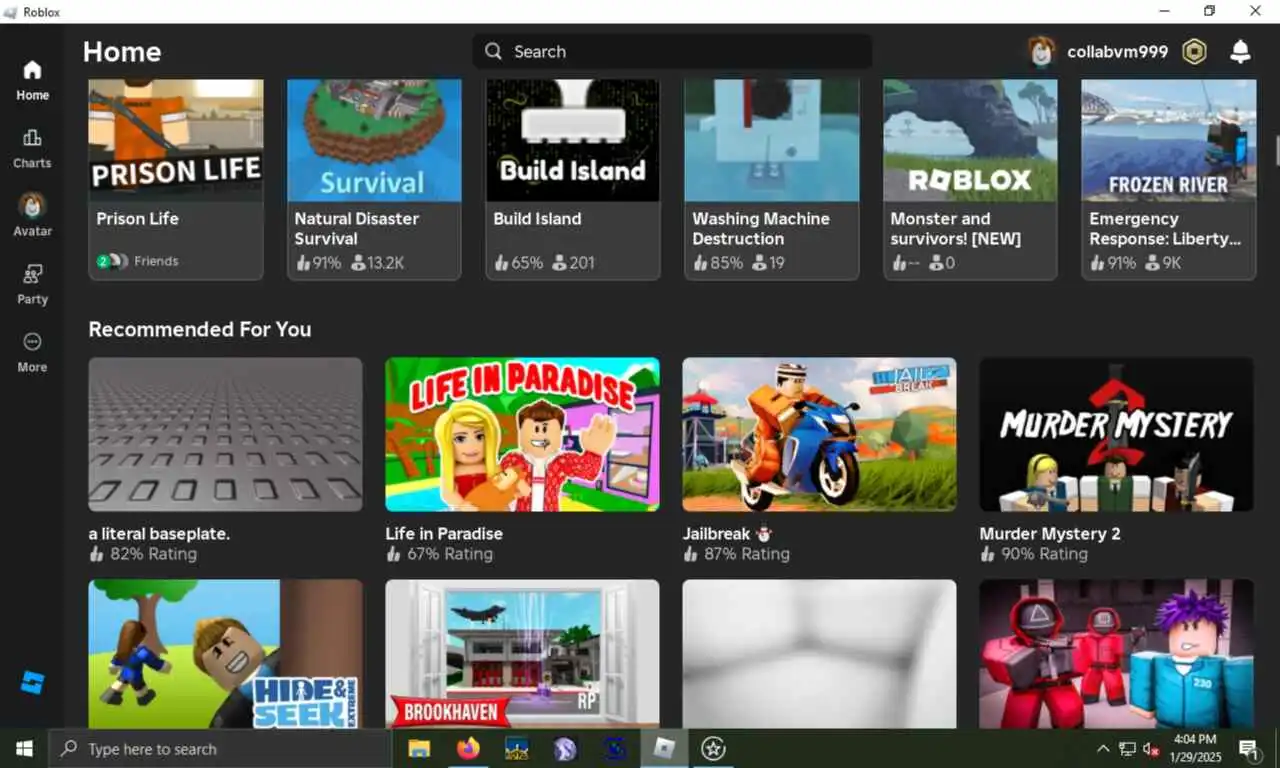1280x768 pixels.
Task: Click Murder Mystery 2 title text
Action: 1050,534
